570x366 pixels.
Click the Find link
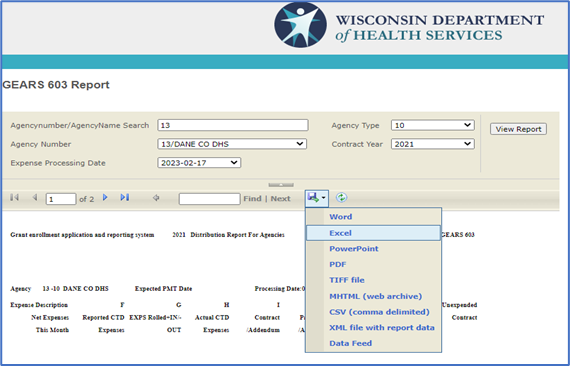click(x=252, y=199)
